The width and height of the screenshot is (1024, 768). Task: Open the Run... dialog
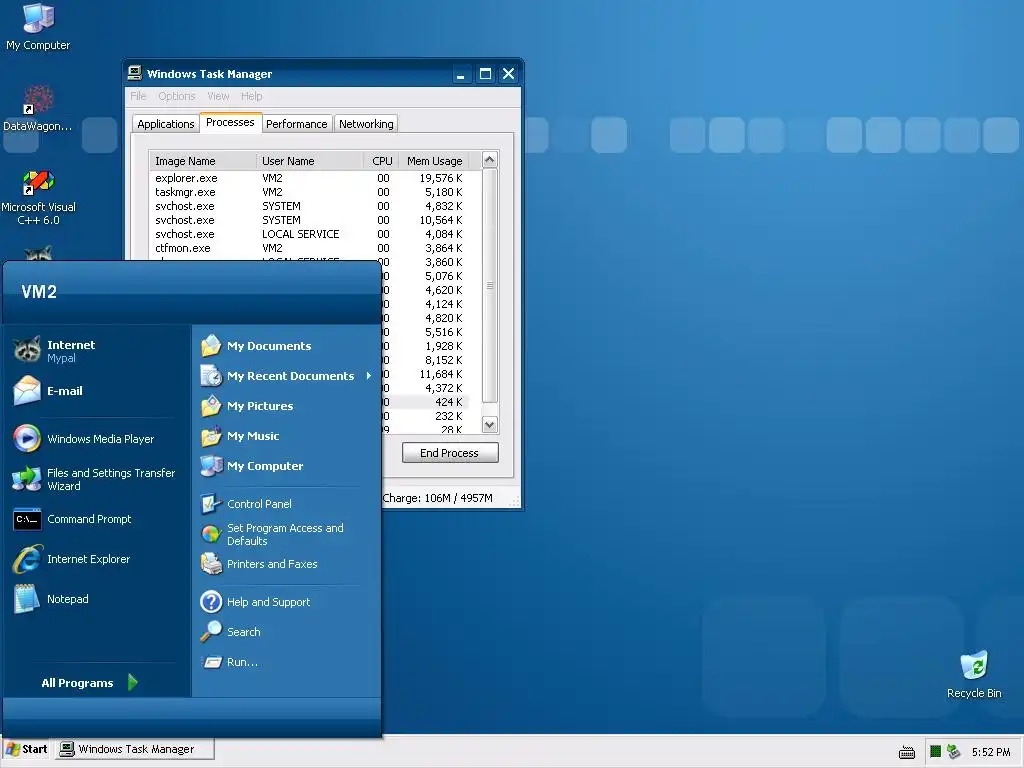coord(229,662)
